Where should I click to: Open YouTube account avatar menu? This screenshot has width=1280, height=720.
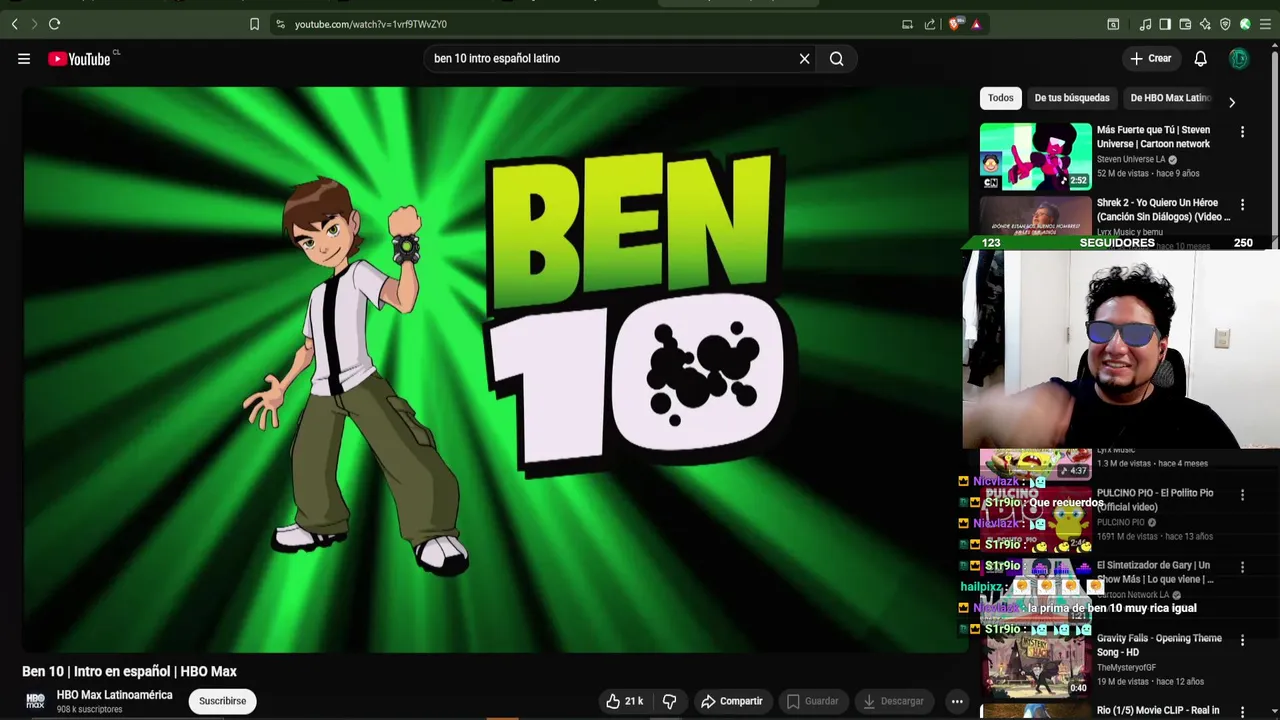click(x=1239, y=59)
